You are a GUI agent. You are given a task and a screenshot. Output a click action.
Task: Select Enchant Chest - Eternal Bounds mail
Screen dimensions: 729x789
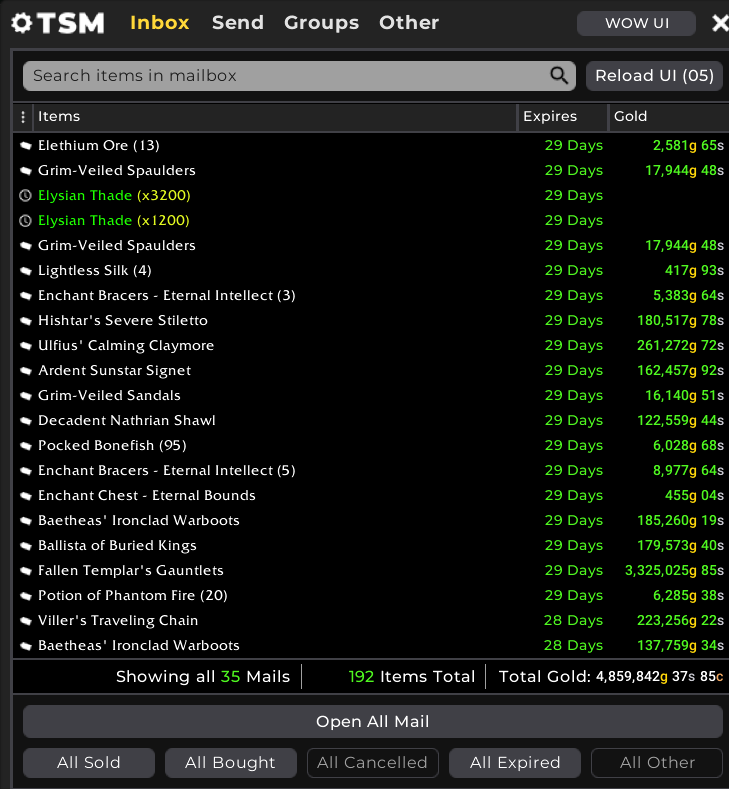coord(371,496)
